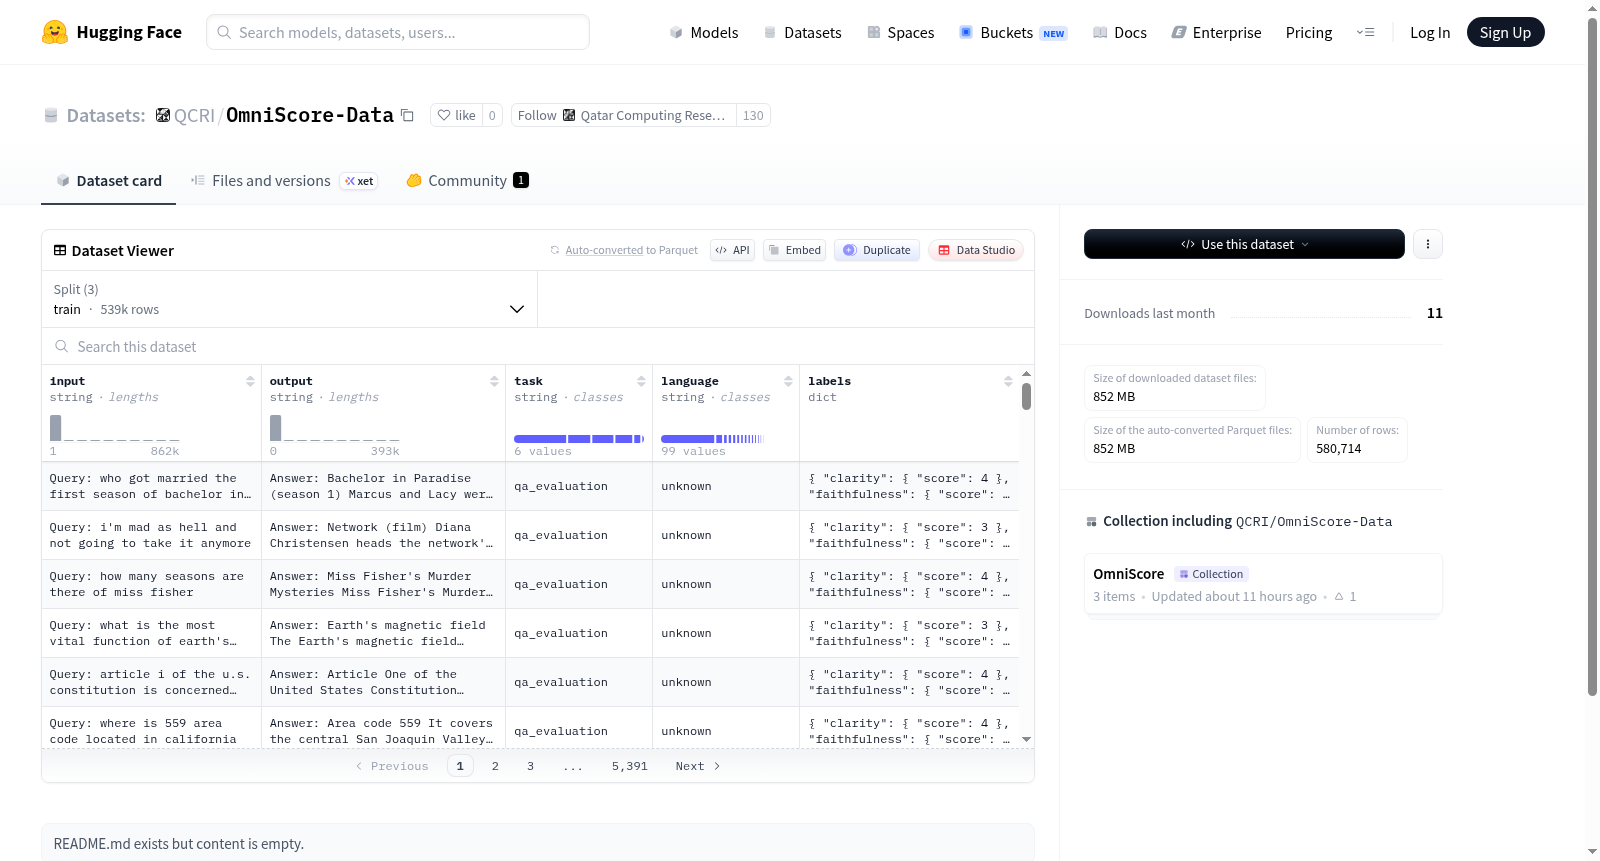Select current page 1 button
The width and height of the screenshot is (1600, 861).
[x=460, y=766]
